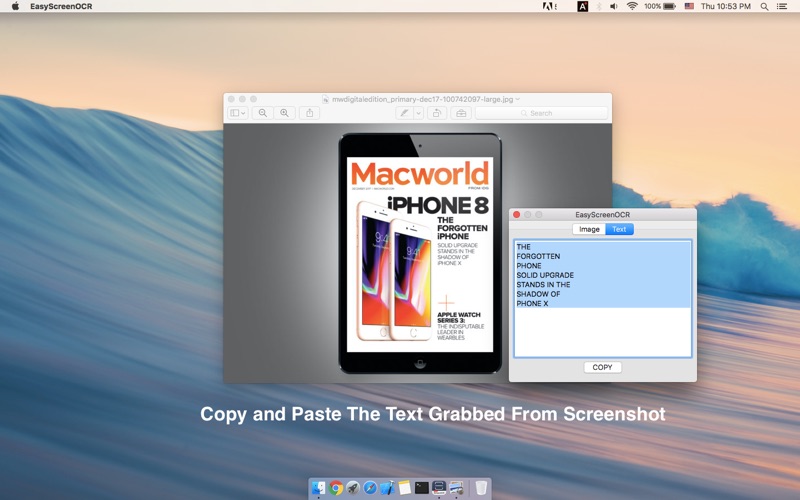Click the Search field in Preview

541,113
